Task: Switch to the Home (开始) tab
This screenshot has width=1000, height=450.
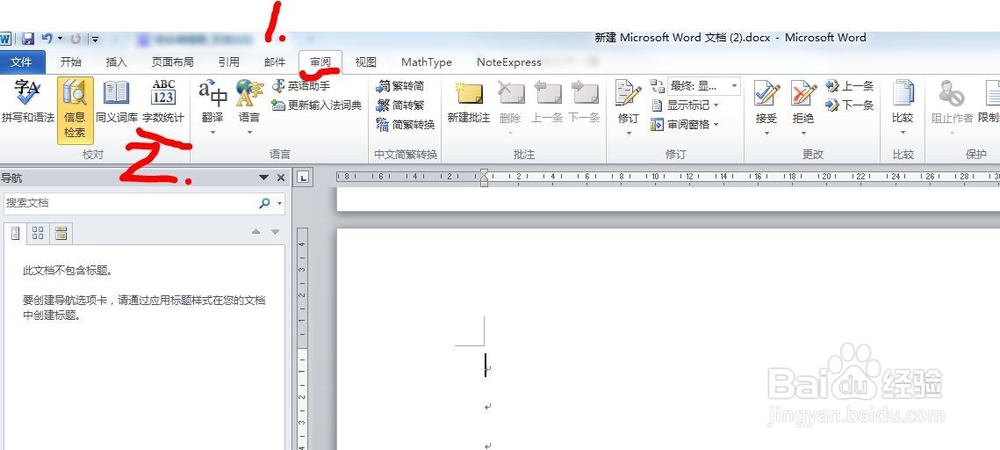Action: pyautogui.click(x=71, y=62)
